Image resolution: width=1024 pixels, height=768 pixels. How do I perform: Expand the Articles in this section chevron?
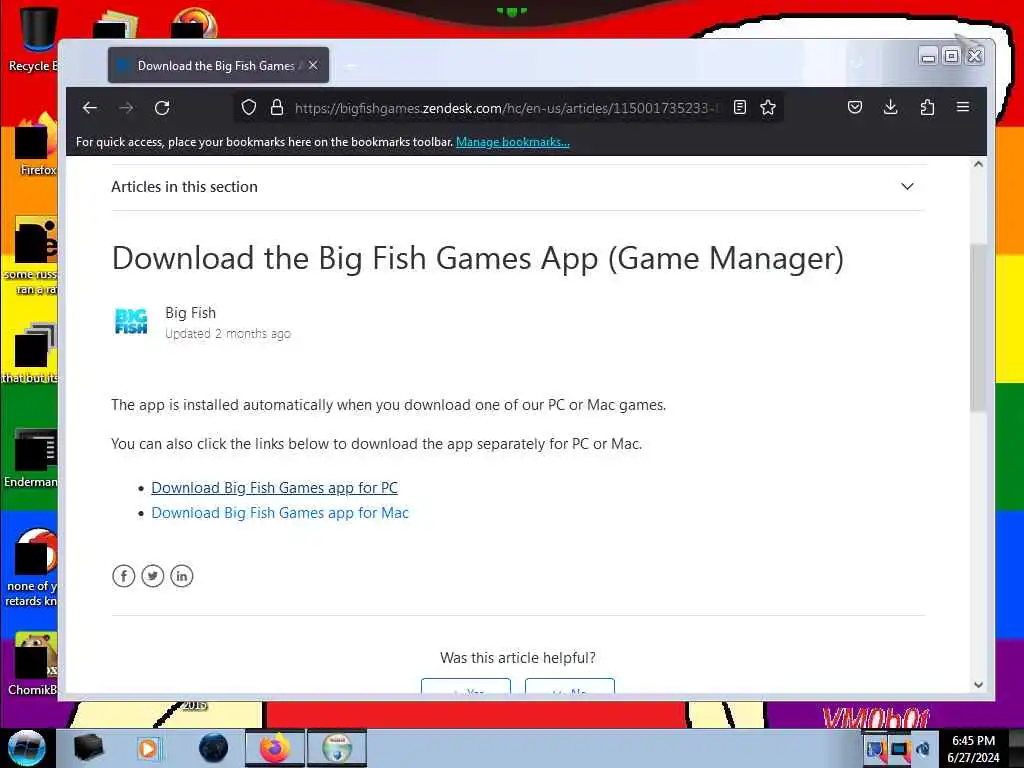(x=907, y=187)
